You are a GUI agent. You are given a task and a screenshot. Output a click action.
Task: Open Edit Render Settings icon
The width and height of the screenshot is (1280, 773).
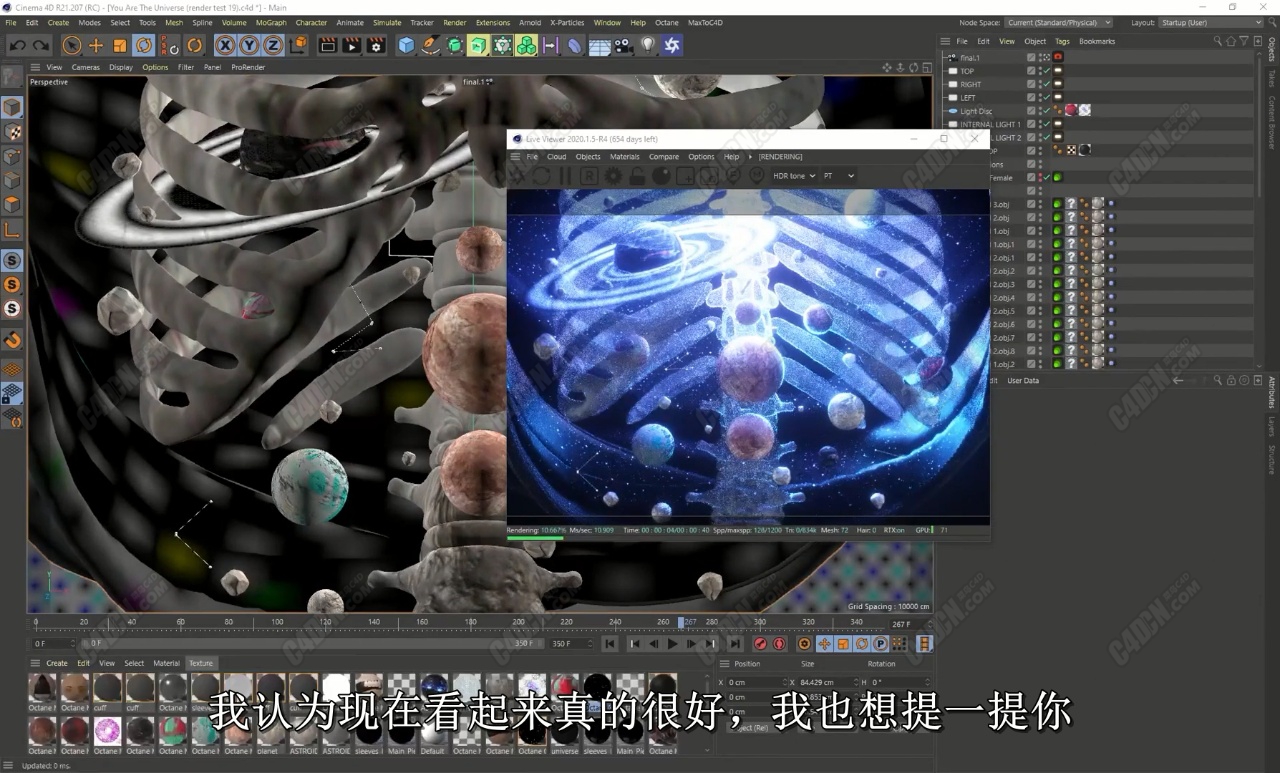pyautogui.click(x=376, y=45)
